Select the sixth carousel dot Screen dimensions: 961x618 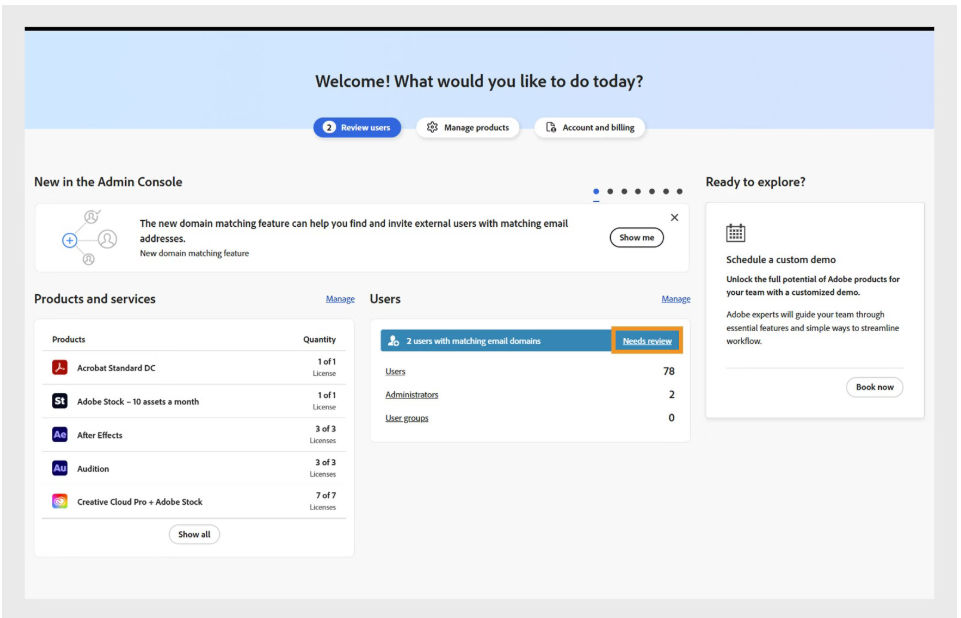click(666, 191)
